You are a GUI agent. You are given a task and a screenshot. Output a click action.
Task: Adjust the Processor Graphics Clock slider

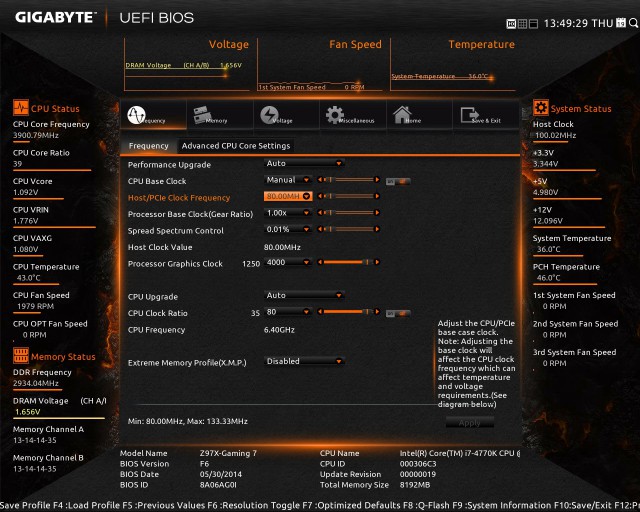349,262
